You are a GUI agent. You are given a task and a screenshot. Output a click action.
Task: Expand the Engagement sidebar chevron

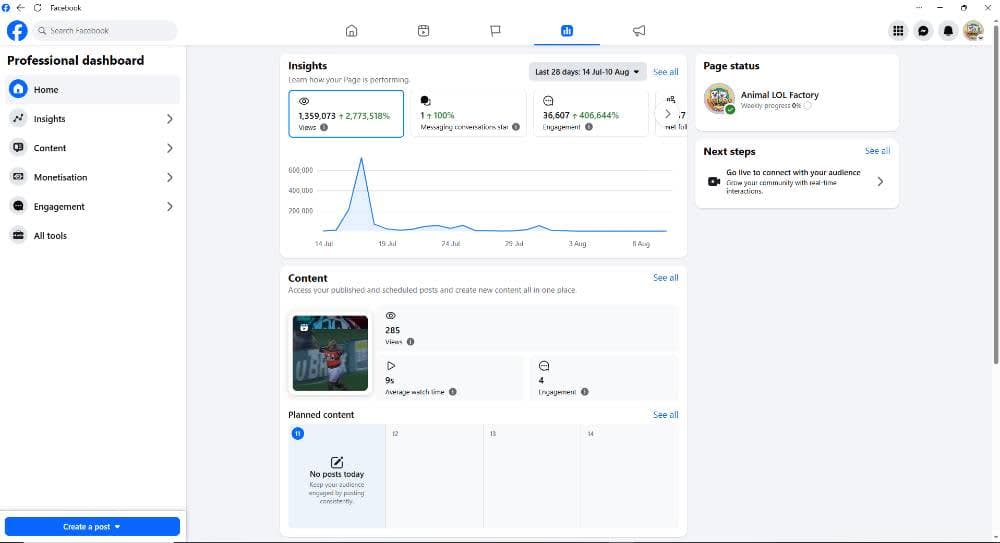pos(170,207)
